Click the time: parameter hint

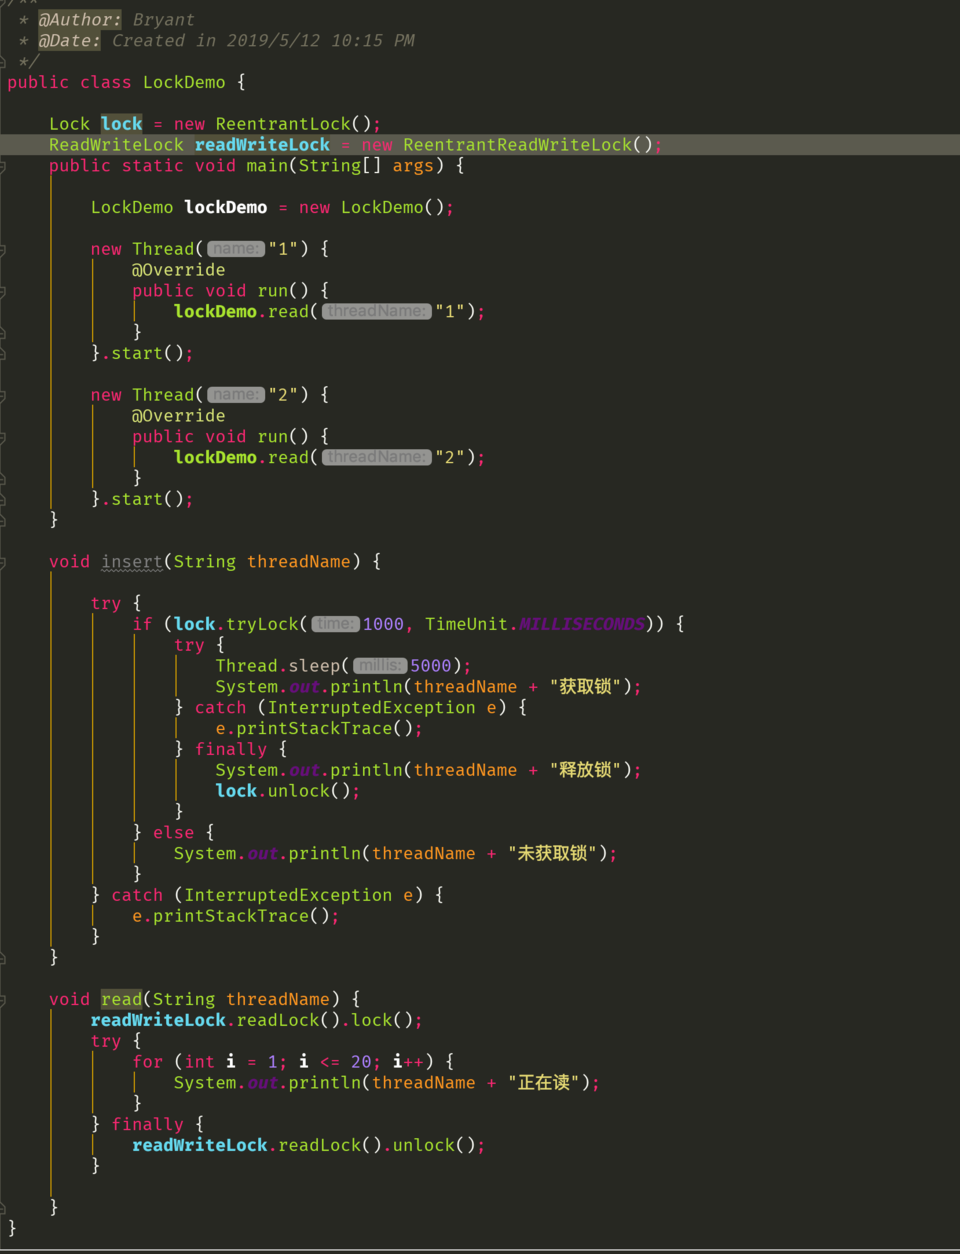click(335, 624)
